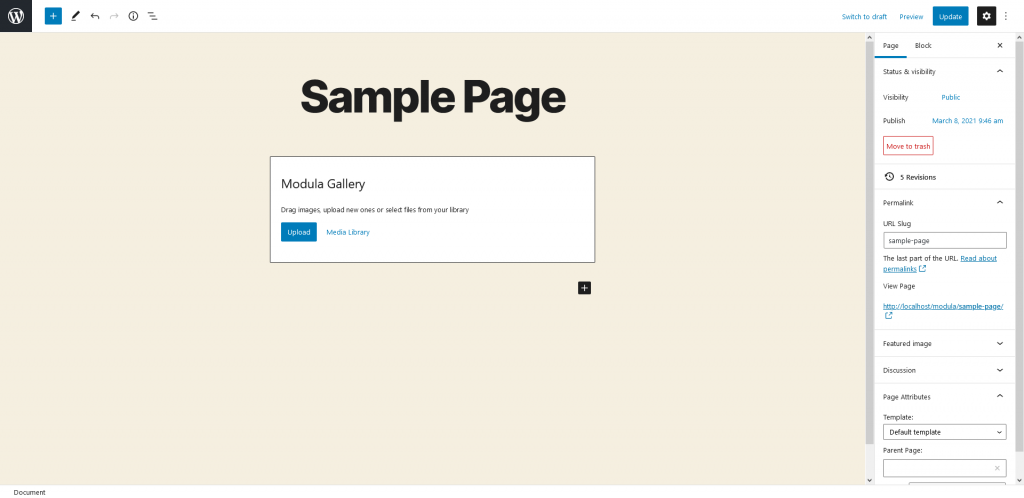Viewport: 1024px width, 498px height.
Task: Click the WordPress logo icon
Action: 16,16
